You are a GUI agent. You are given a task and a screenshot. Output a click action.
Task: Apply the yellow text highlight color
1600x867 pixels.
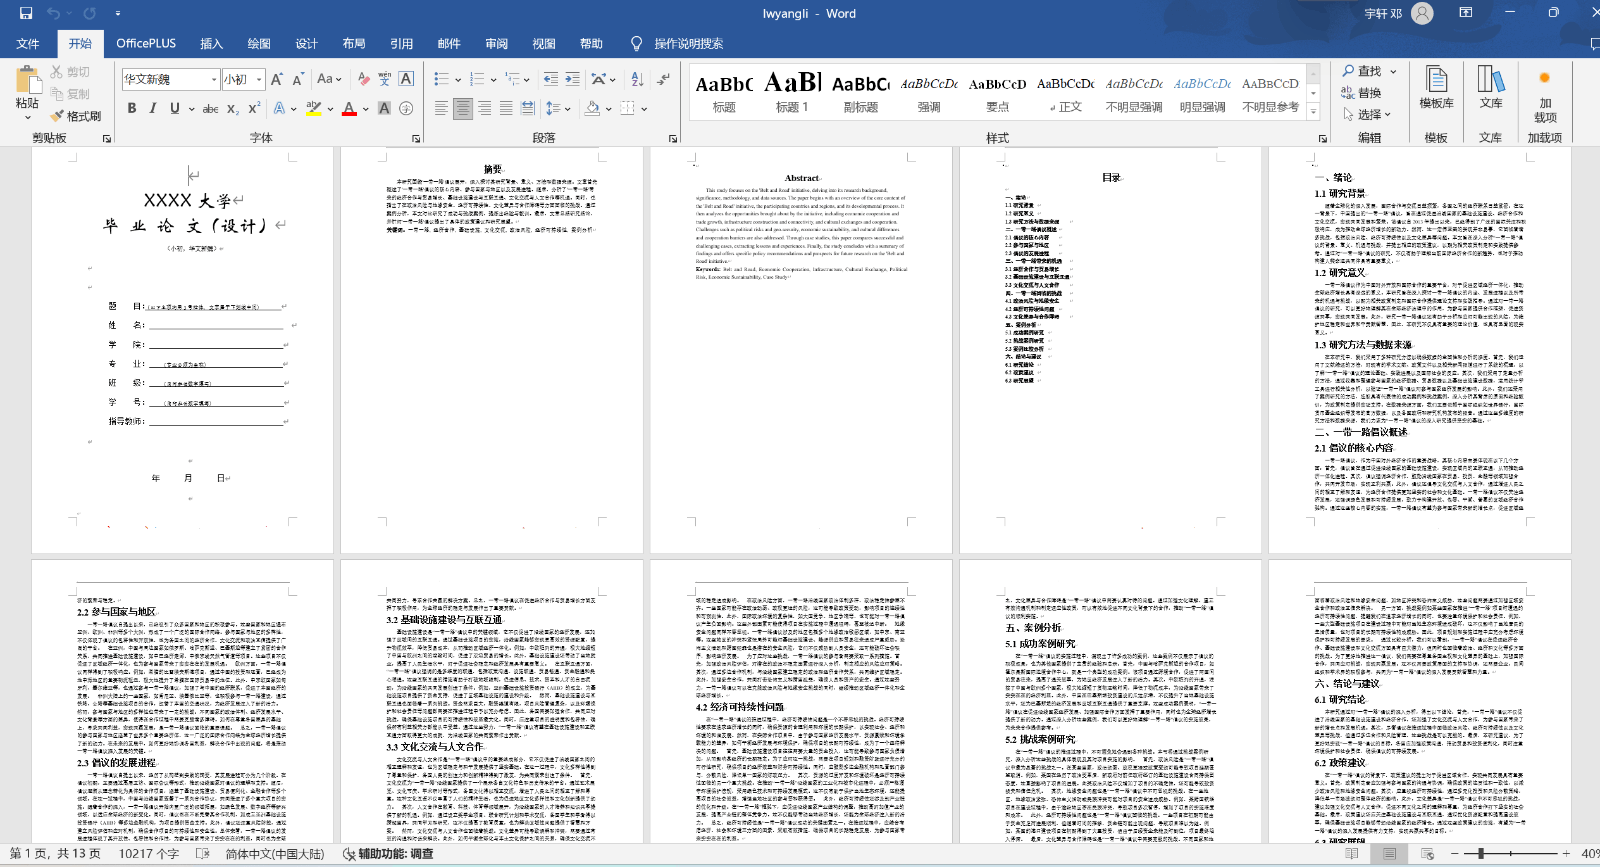[x=314, y=108]
